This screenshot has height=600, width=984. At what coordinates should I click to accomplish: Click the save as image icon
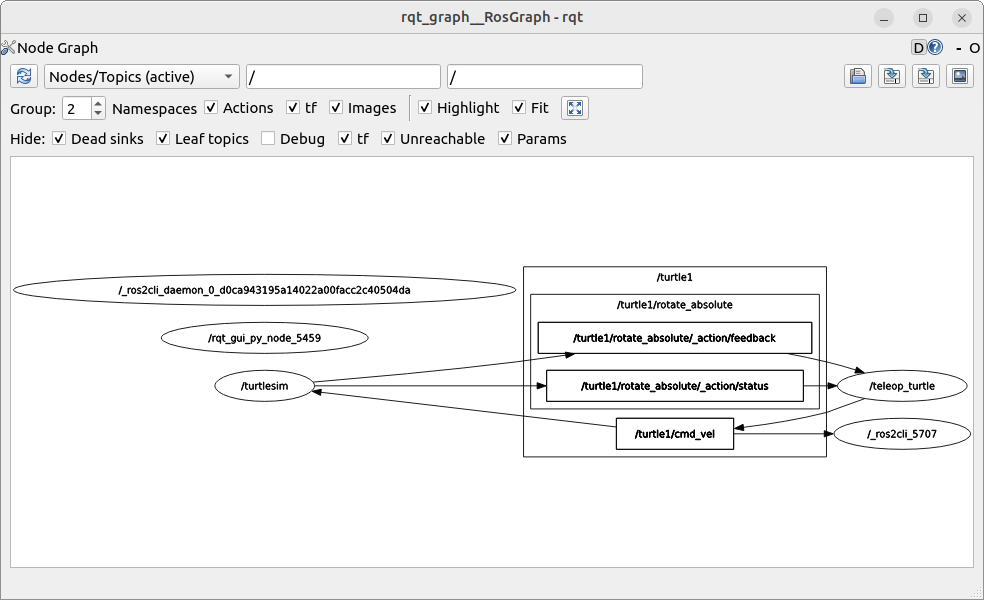[960, 77]
